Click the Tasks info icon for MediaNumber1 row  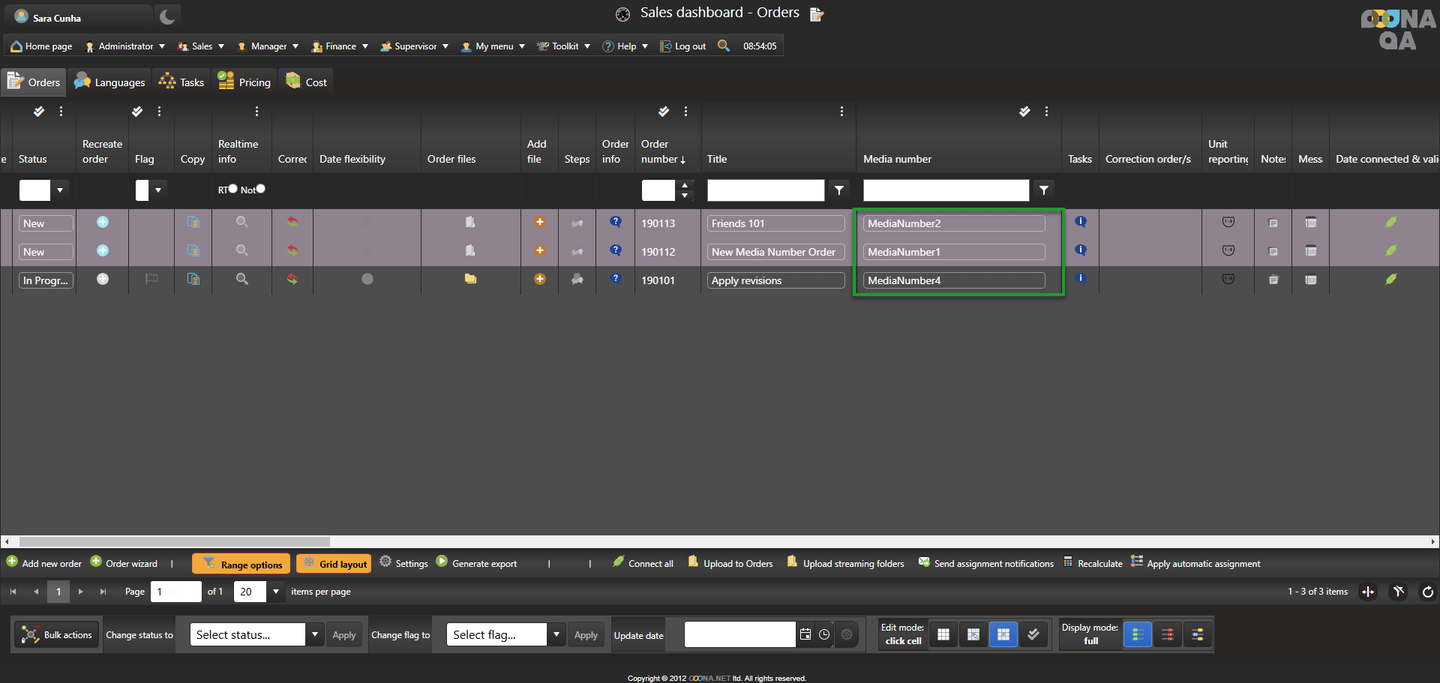tap(1080, 250)
